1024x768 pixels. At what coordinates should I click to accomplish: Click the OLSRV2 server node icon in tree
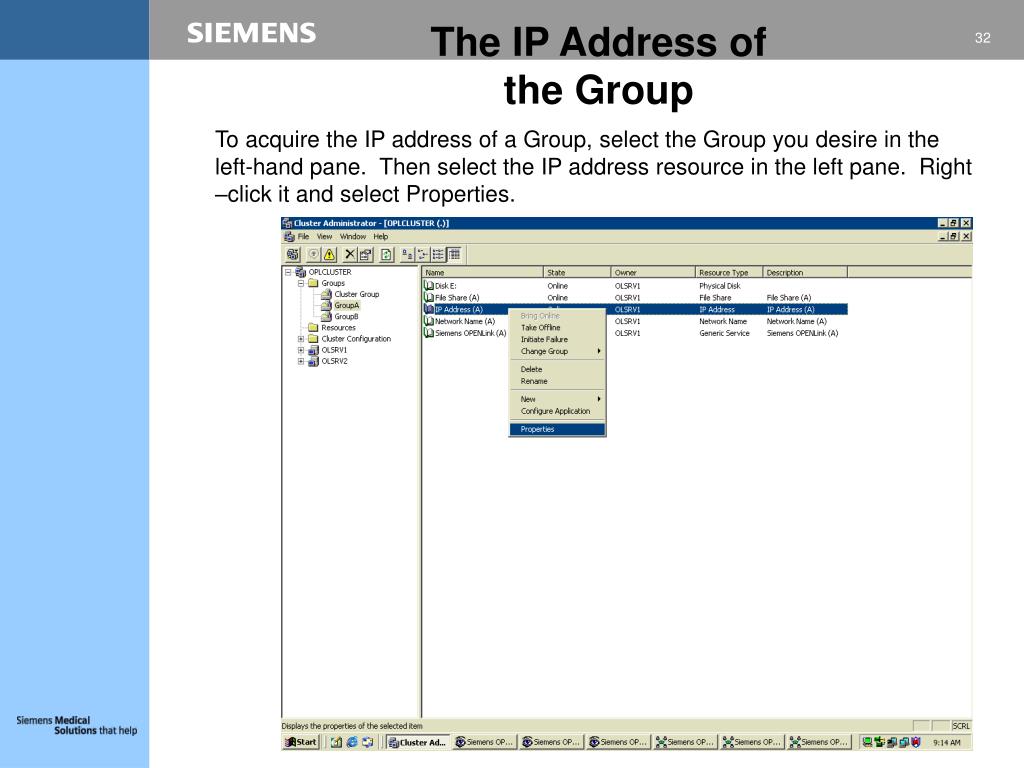313,361
